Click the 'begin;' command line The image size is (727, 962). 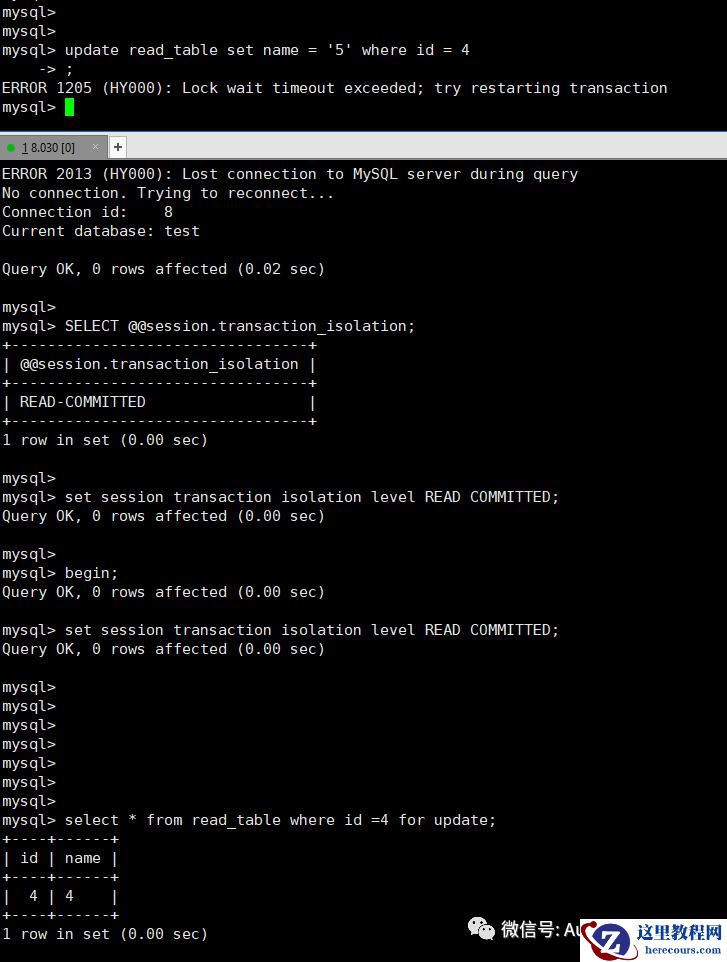tap(91, 574)
